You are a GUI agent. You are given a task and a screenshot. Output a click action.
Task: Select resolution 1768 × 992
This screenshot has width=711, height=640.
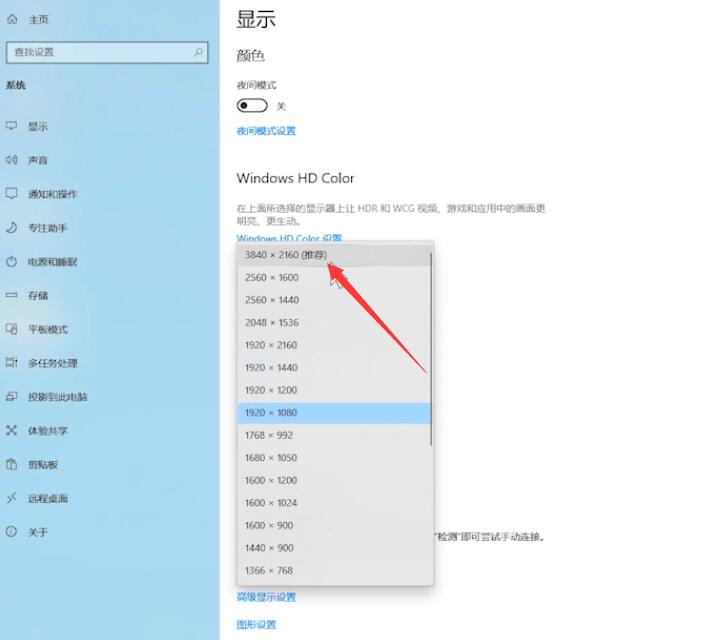(334, 435)
